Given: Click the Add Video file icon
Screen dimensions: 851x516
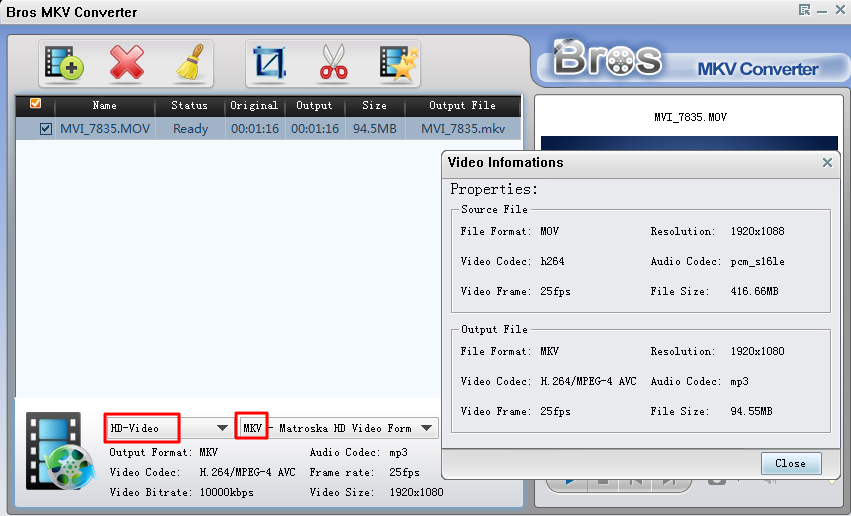Looking at the screenshot, I should click(x=63, y=63).
